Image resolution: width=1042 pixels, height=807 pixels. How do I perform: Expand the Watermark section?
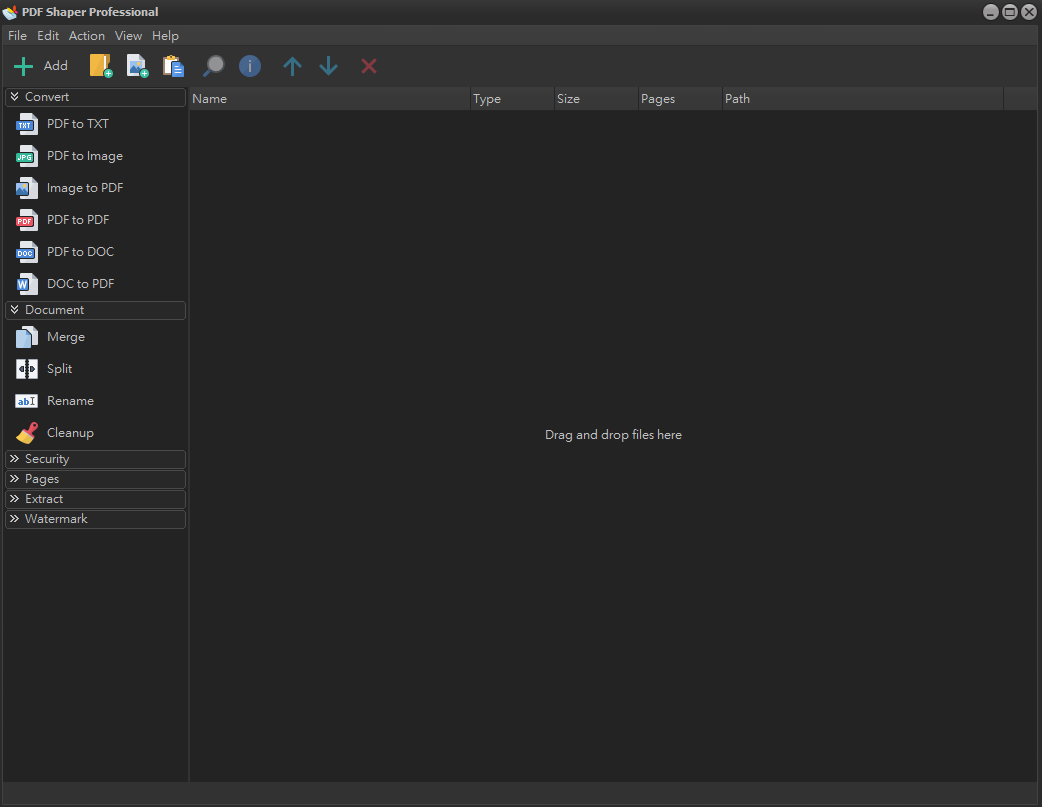coord(95,519)
